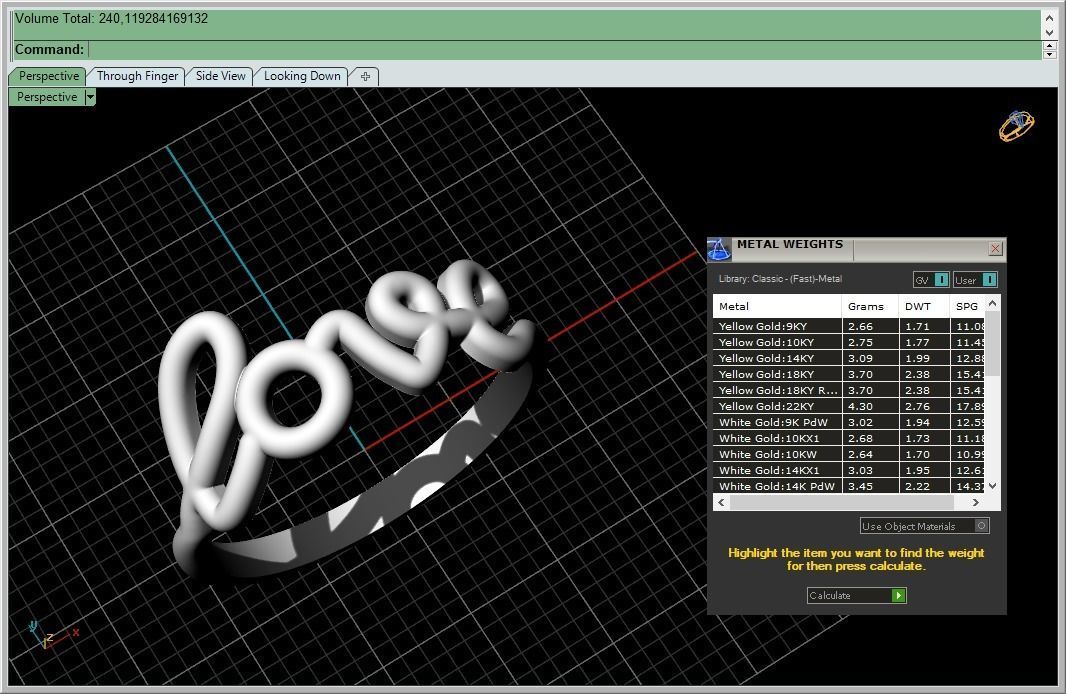Select the White Gold:14K PdW row
This screenshot has width=1066, height=694.
848,486
